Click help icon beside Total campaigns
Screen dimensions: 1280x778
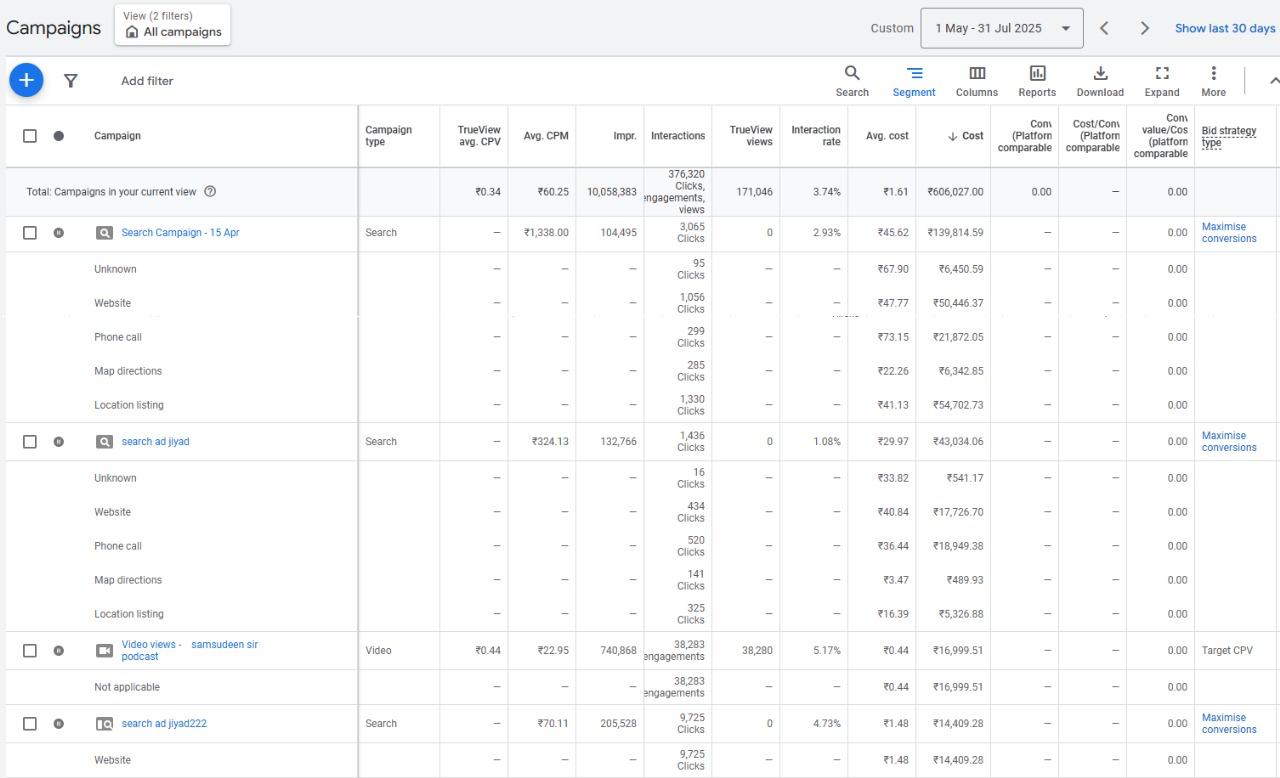point(210,192)
